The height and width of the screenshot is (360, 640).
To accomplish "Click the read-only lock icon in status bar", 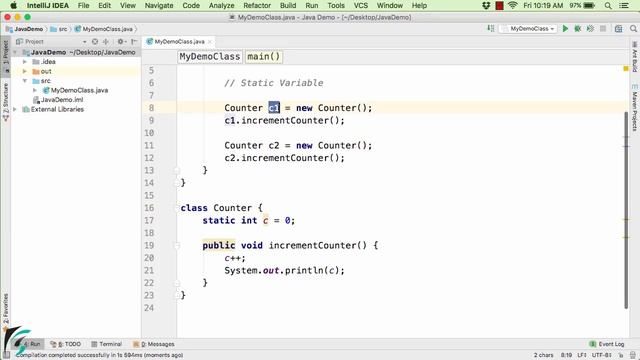I will tap(621, 356).
